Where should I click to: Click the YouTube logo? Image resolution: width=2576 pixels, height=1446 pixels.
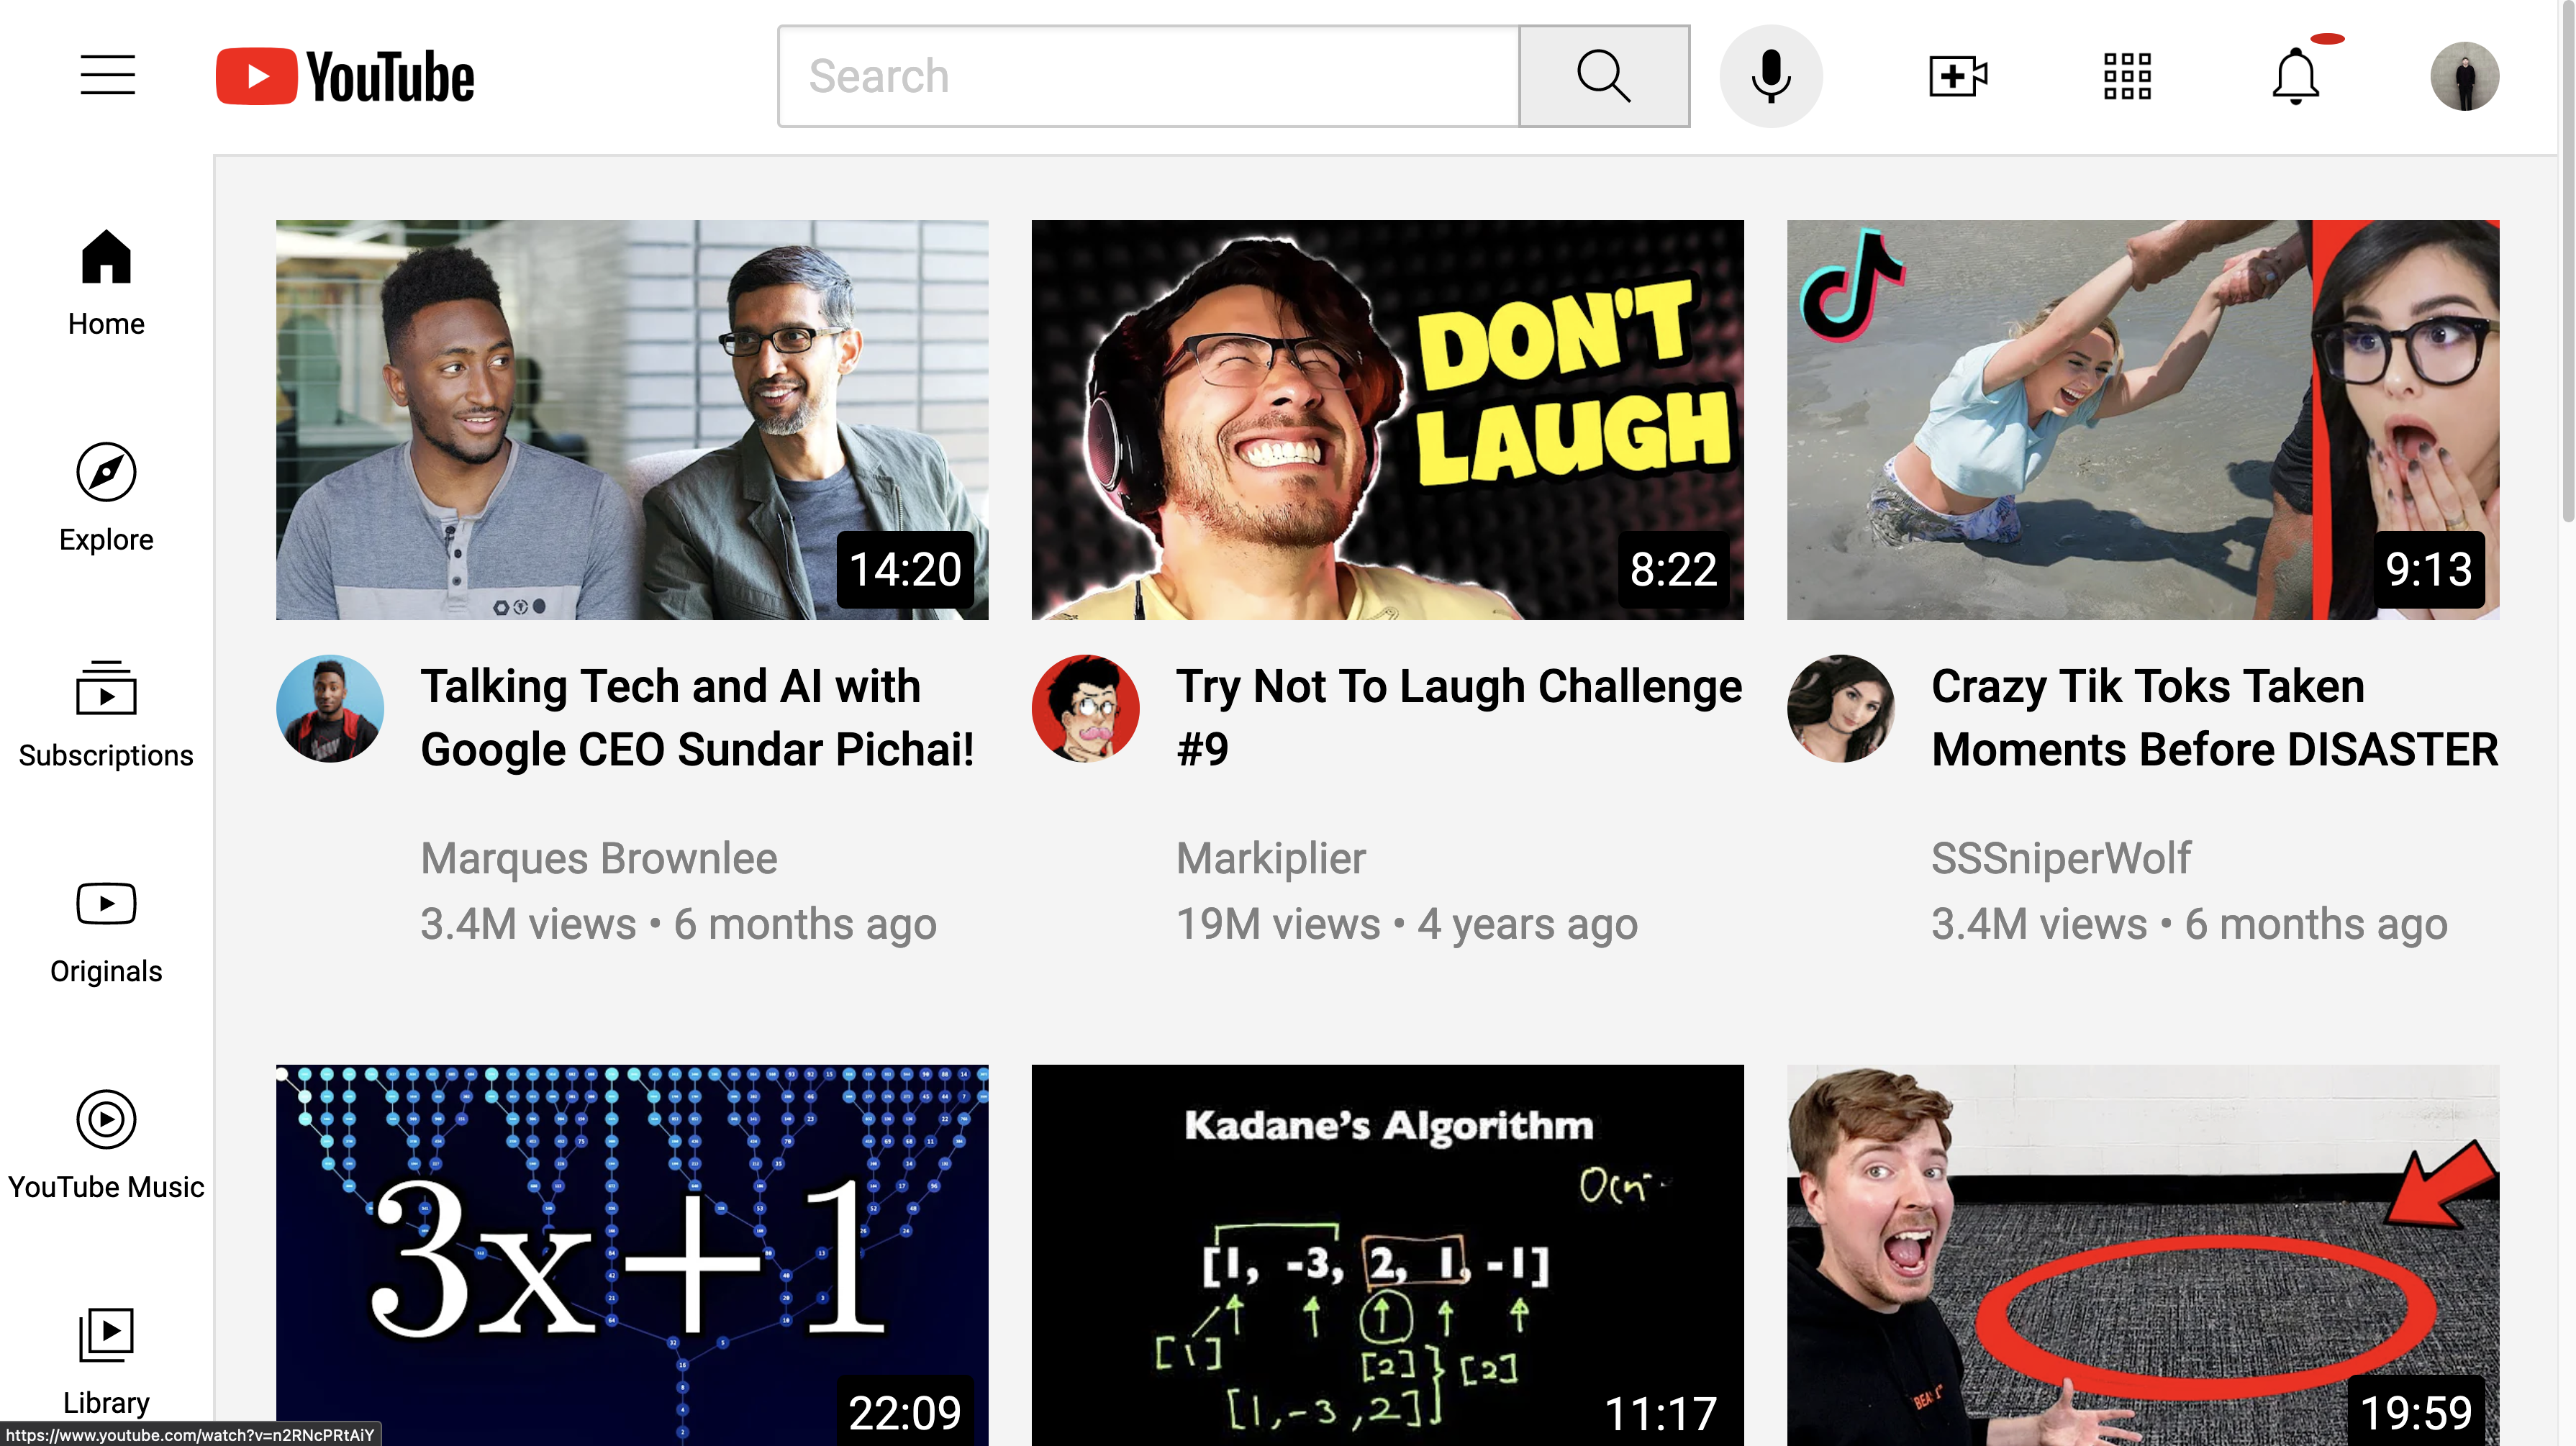coord(345,76)
